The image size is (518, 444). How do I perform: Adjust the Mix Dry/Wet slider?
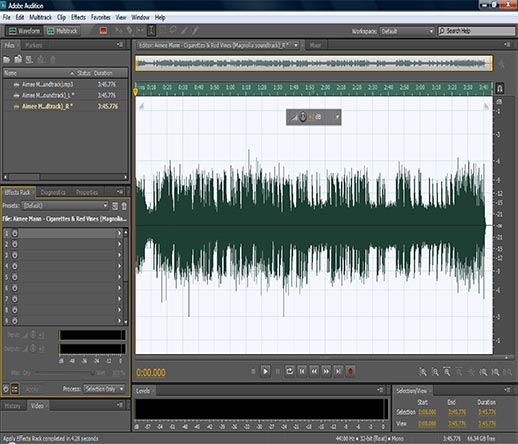coord(64,373)
